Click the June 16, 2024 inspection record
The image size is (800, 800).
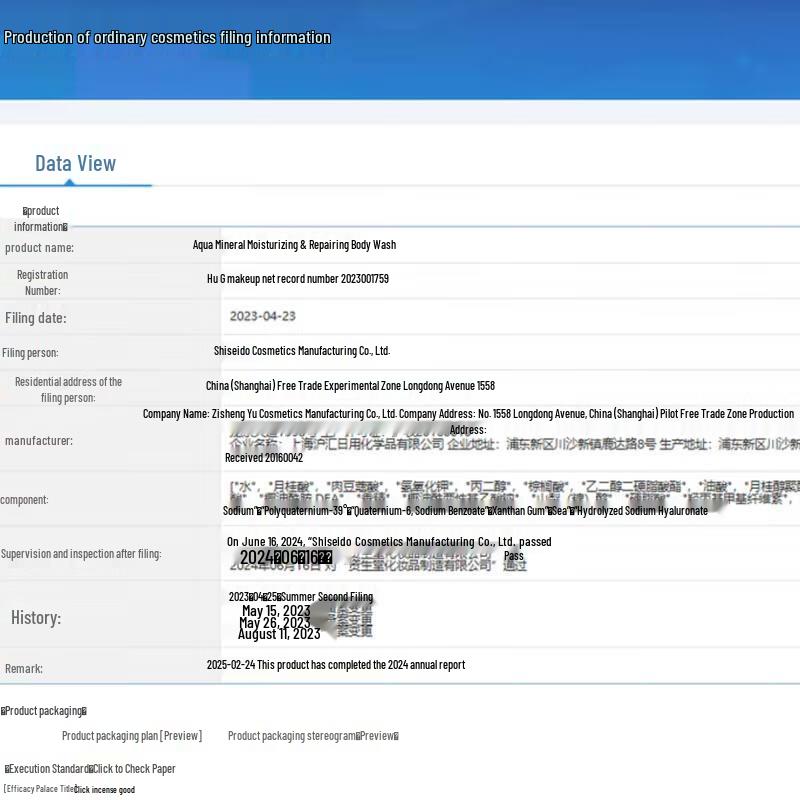(x=389, y=542)
